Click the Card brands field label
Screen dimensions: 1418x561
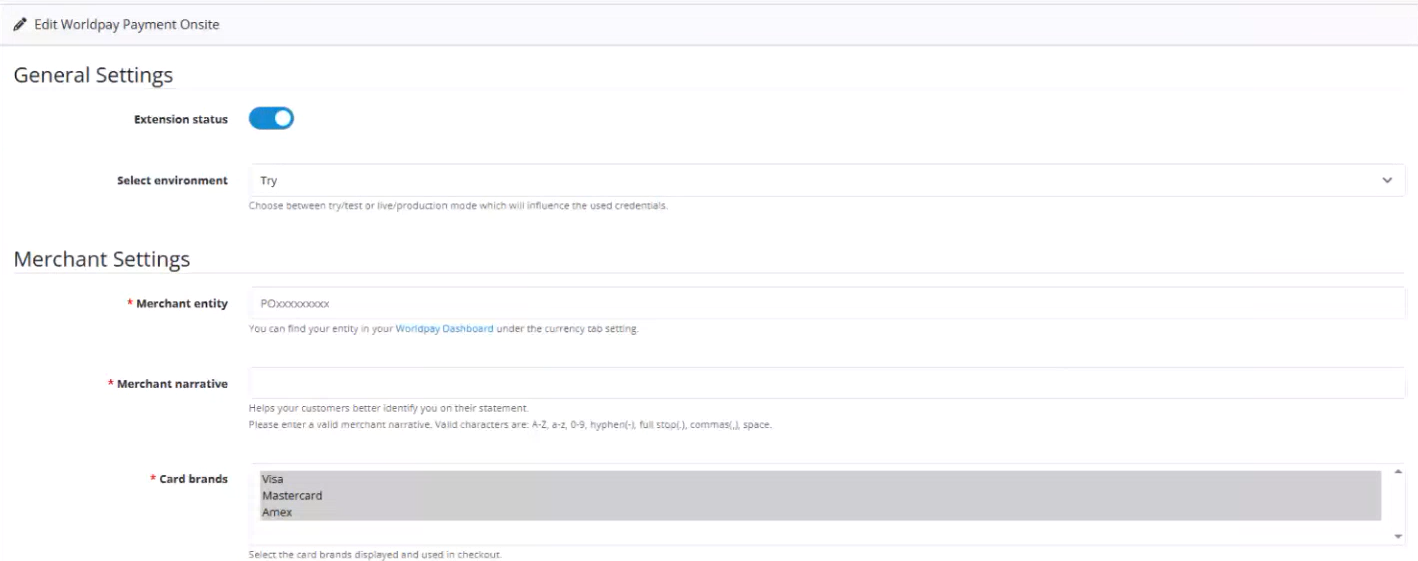193,479
